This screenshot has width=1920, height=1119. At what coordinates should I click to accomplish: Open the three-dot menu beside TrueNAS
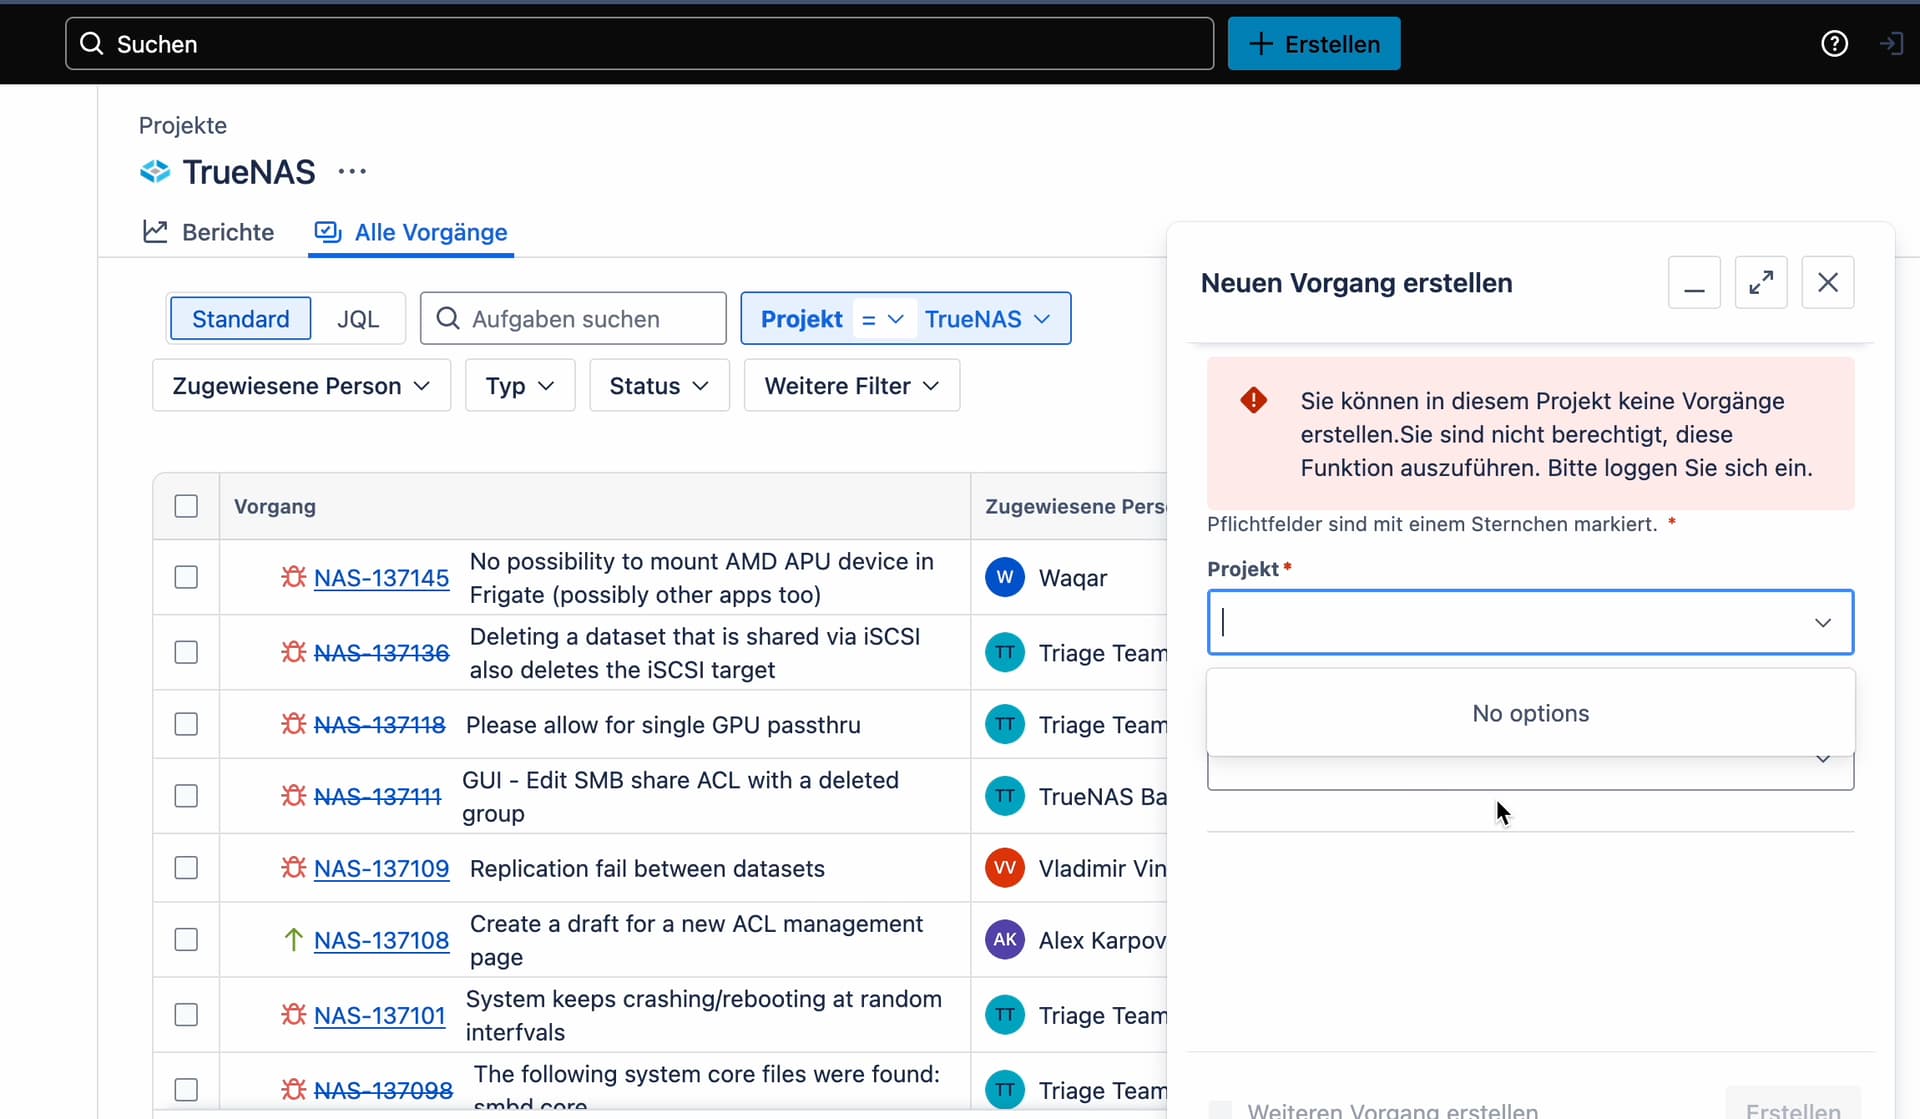point(352,172)
